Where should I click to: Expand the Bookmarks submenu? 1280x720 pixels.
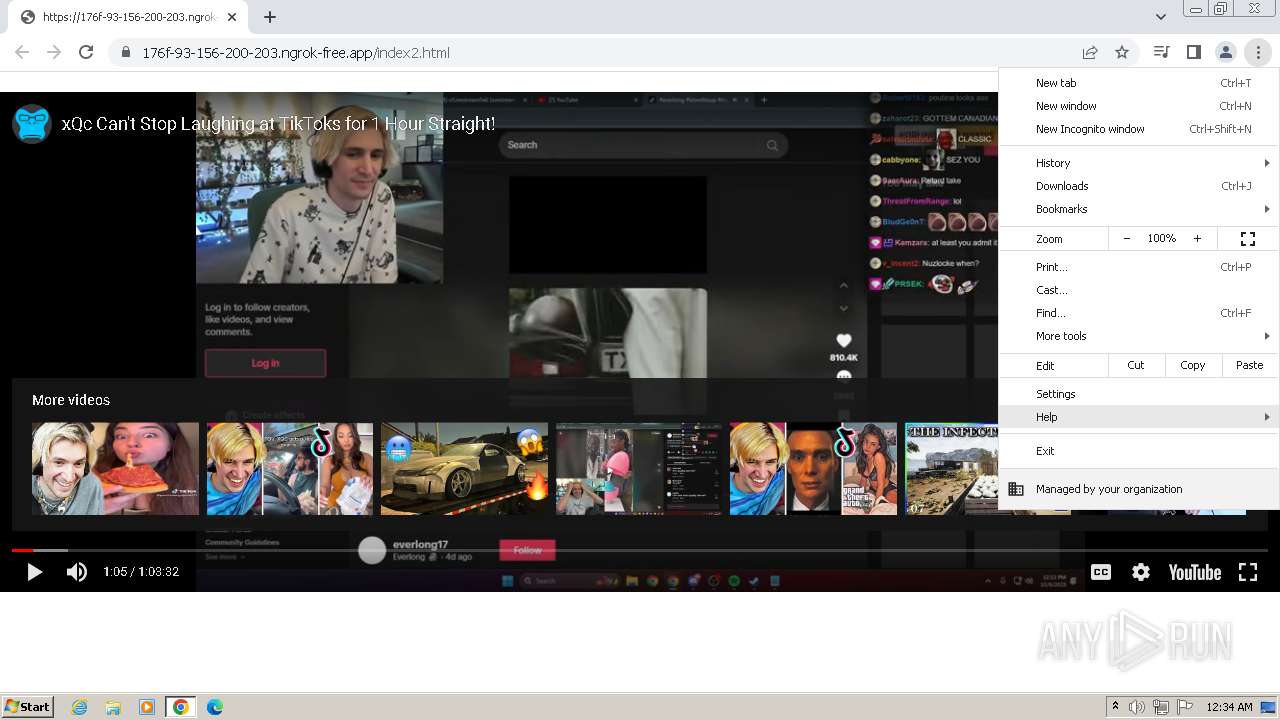1139,209
